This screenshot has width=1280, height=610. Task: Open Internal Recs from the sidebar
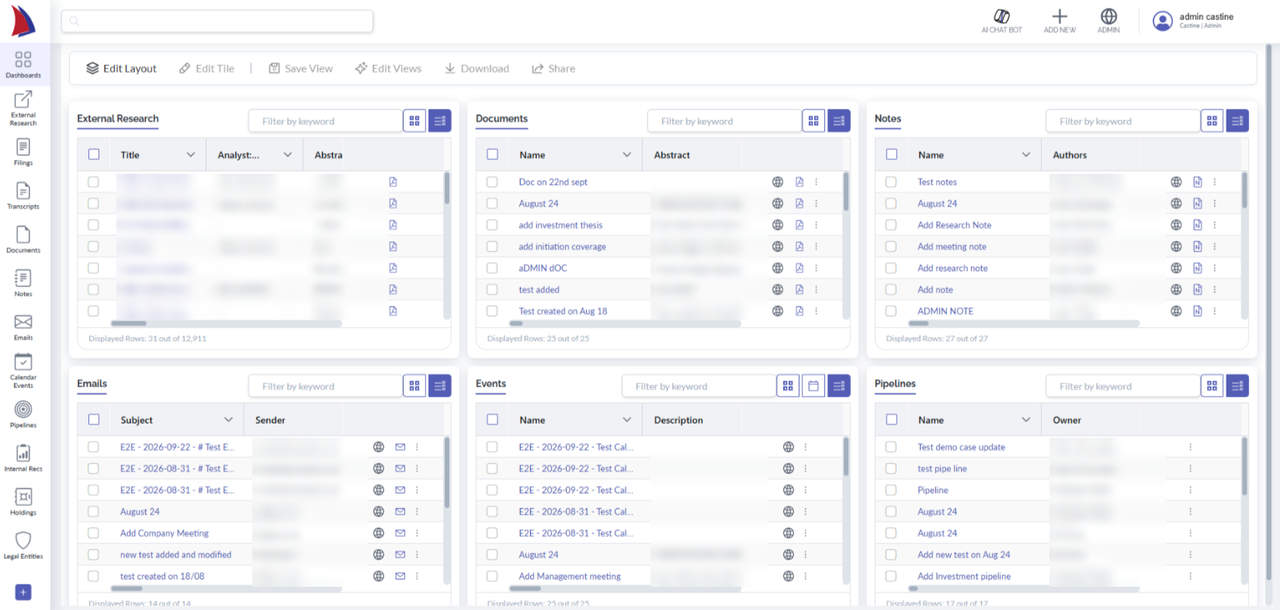click(x=23, y=459)
